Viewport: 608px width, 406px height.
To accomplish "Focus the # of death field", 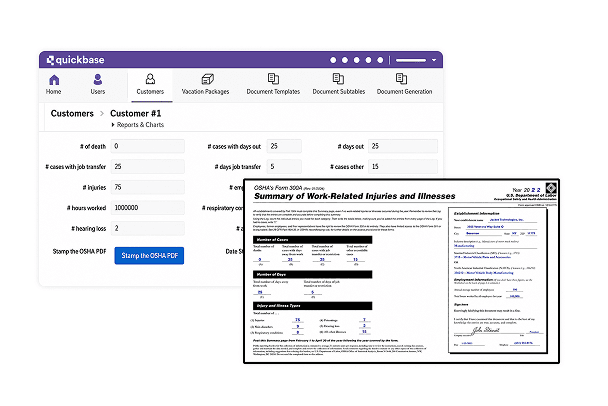I will (x=148, y=146).
